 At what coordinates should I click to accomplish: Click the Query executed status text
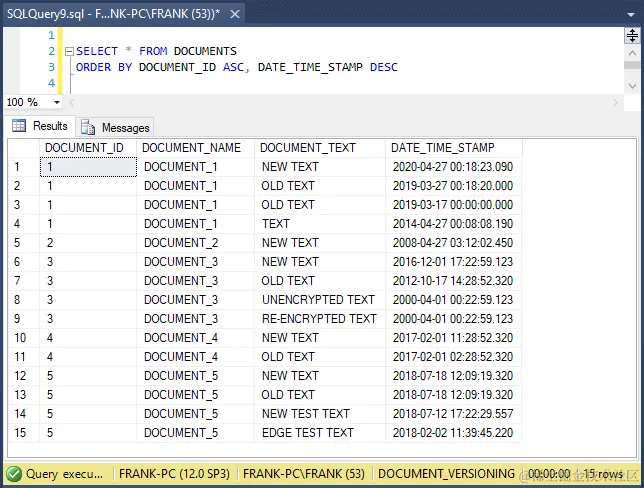click(64, 474)
